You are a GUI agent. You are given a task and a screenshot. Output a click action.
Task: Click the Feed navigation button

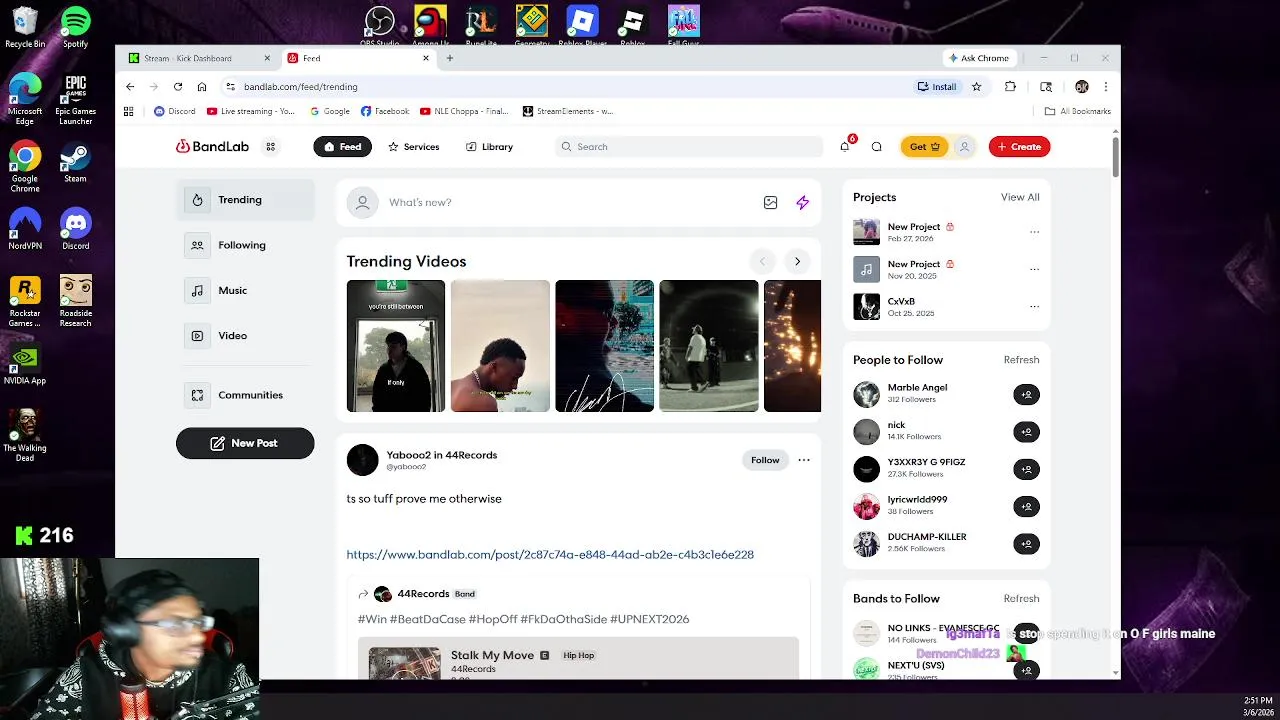click(342, 147)
